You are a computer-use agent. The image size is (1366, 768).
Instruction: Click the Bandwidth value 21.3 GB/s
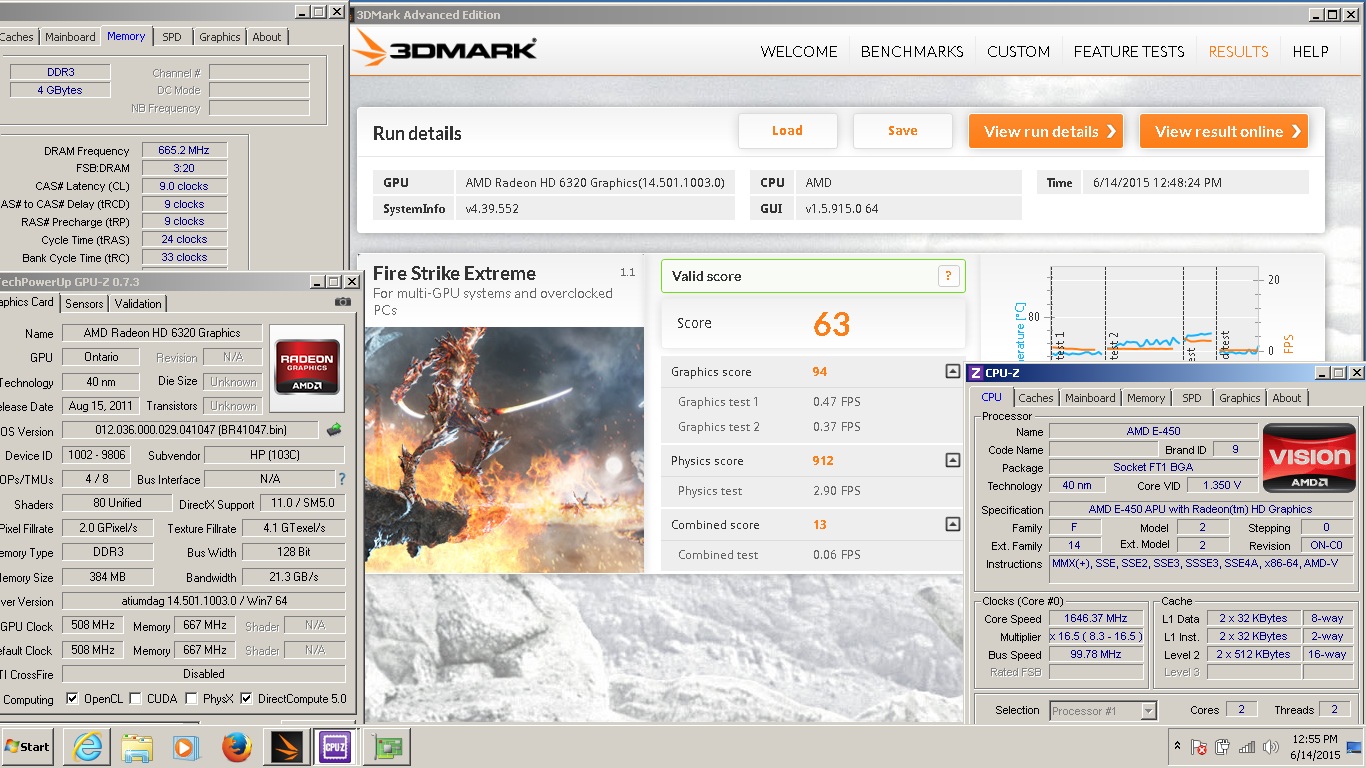point(293,577)
